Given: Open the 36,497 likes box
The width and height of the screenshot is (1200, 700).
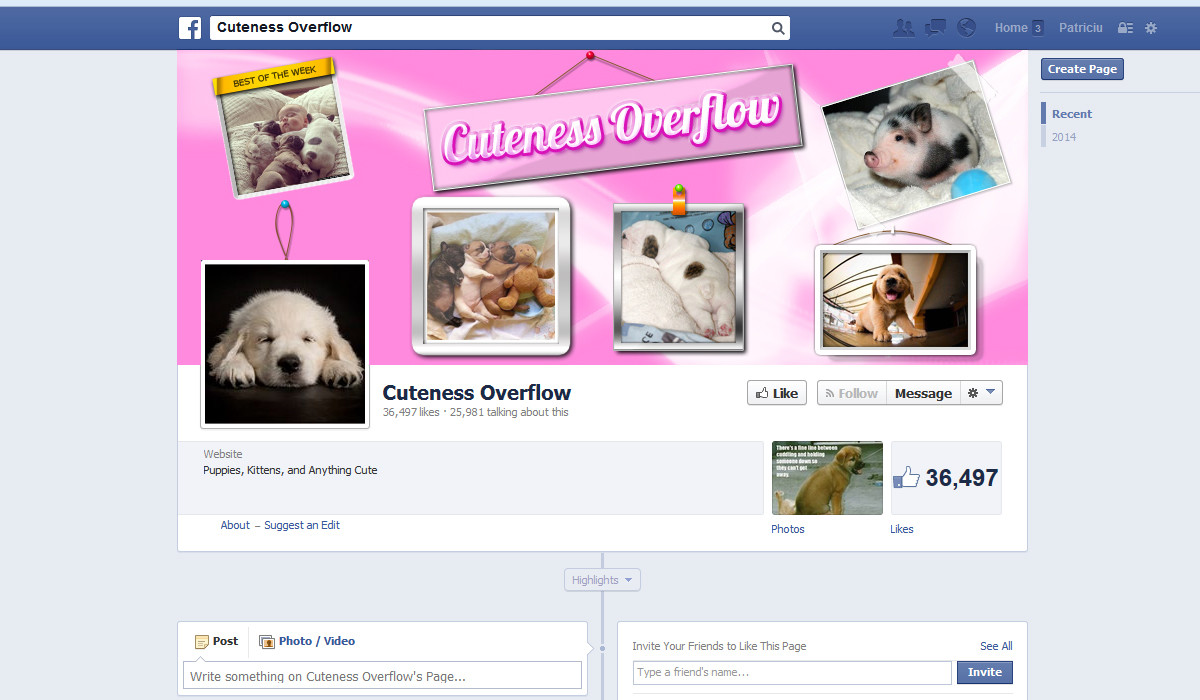Looking at the screenshot, I should click(x=946, y=478).
